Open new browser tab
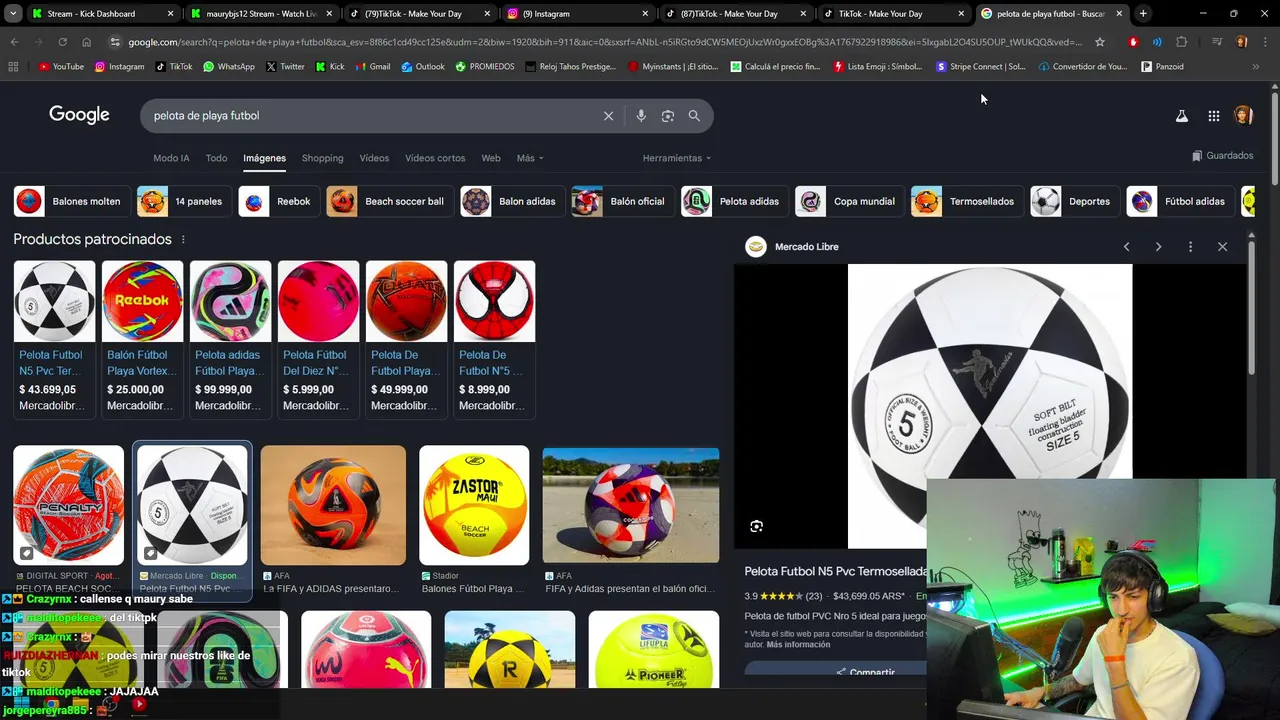 (1143, 14)
